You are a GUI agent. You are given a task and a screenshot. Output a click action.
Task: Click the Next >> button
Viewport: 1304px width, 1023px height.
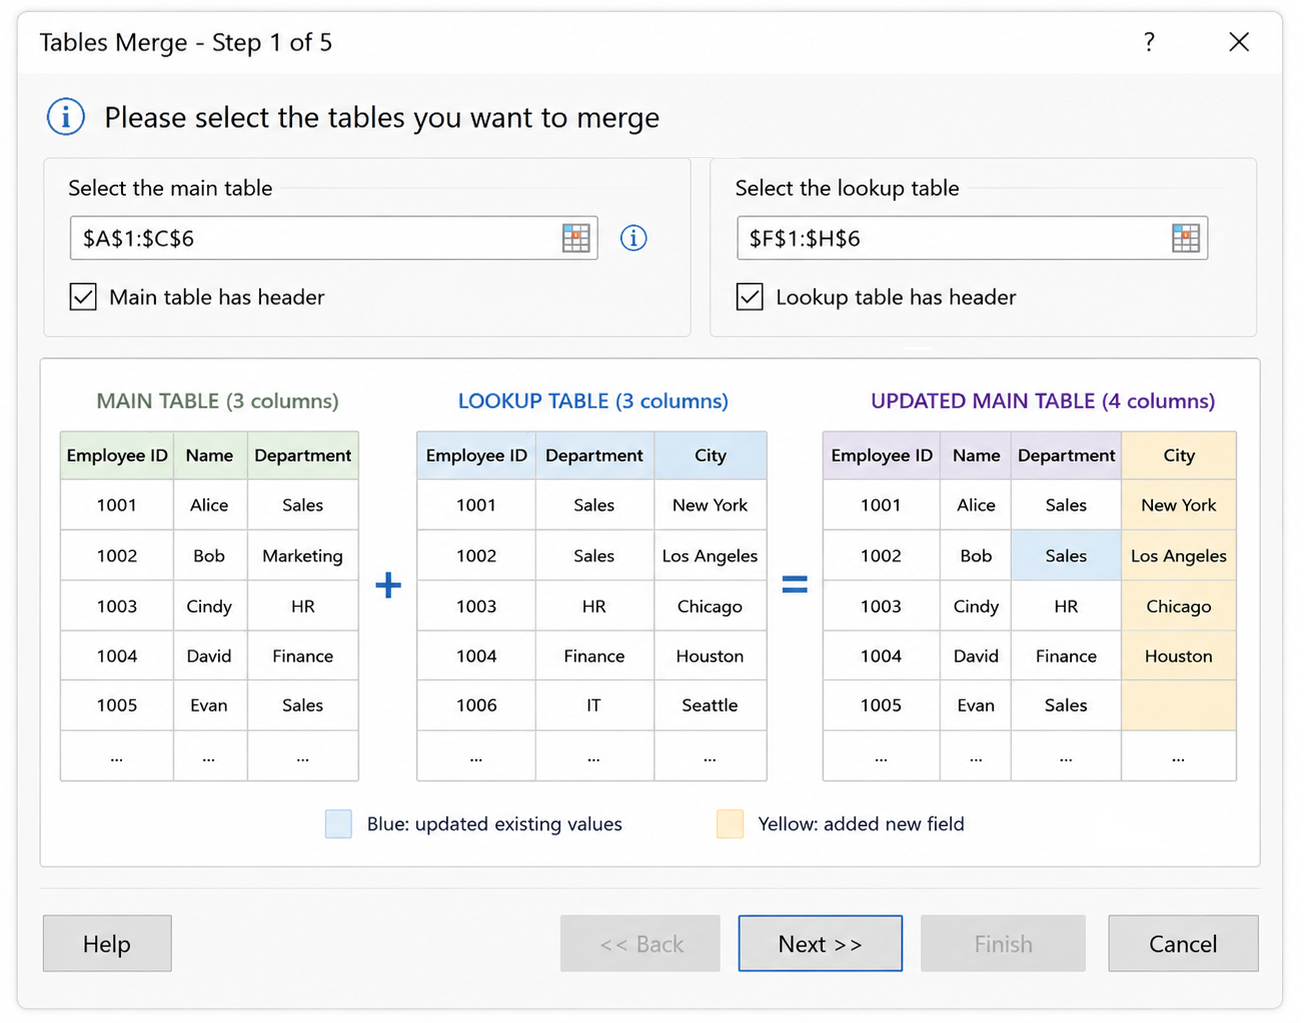pos(820,944)
